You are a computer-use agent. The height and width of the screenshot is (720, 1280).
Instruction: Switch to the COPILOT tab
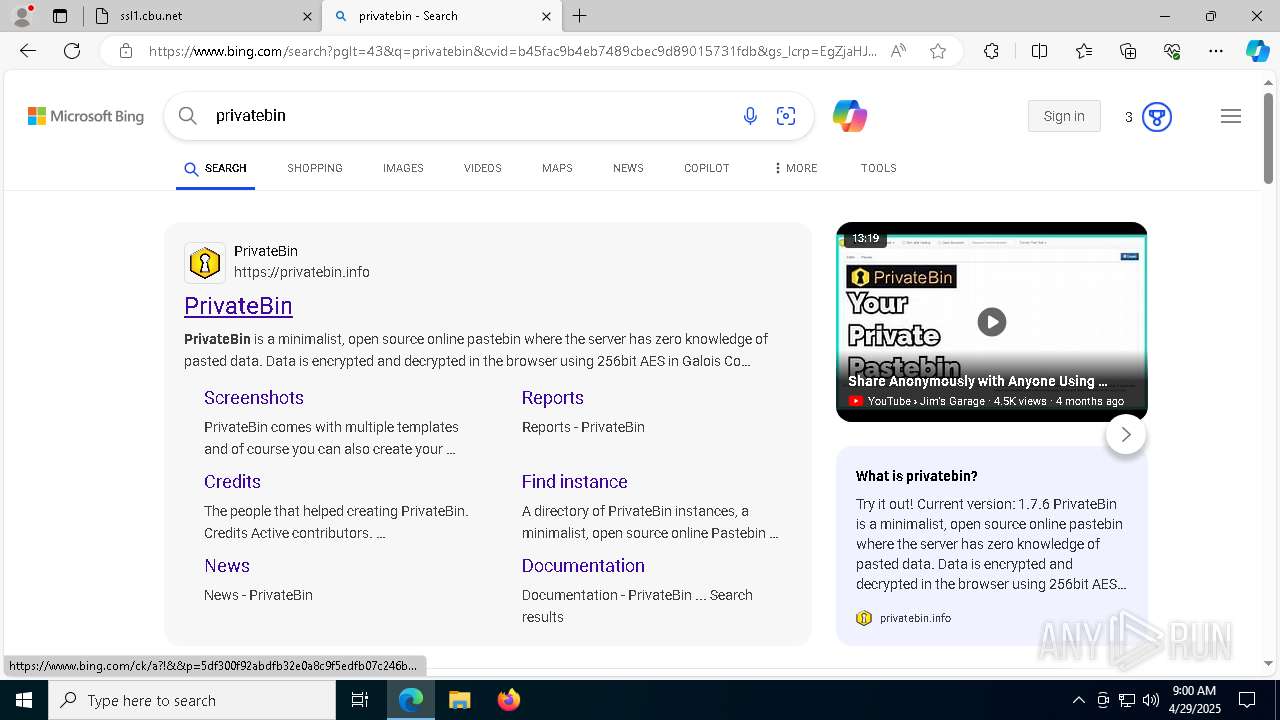[x=707, y=168]
